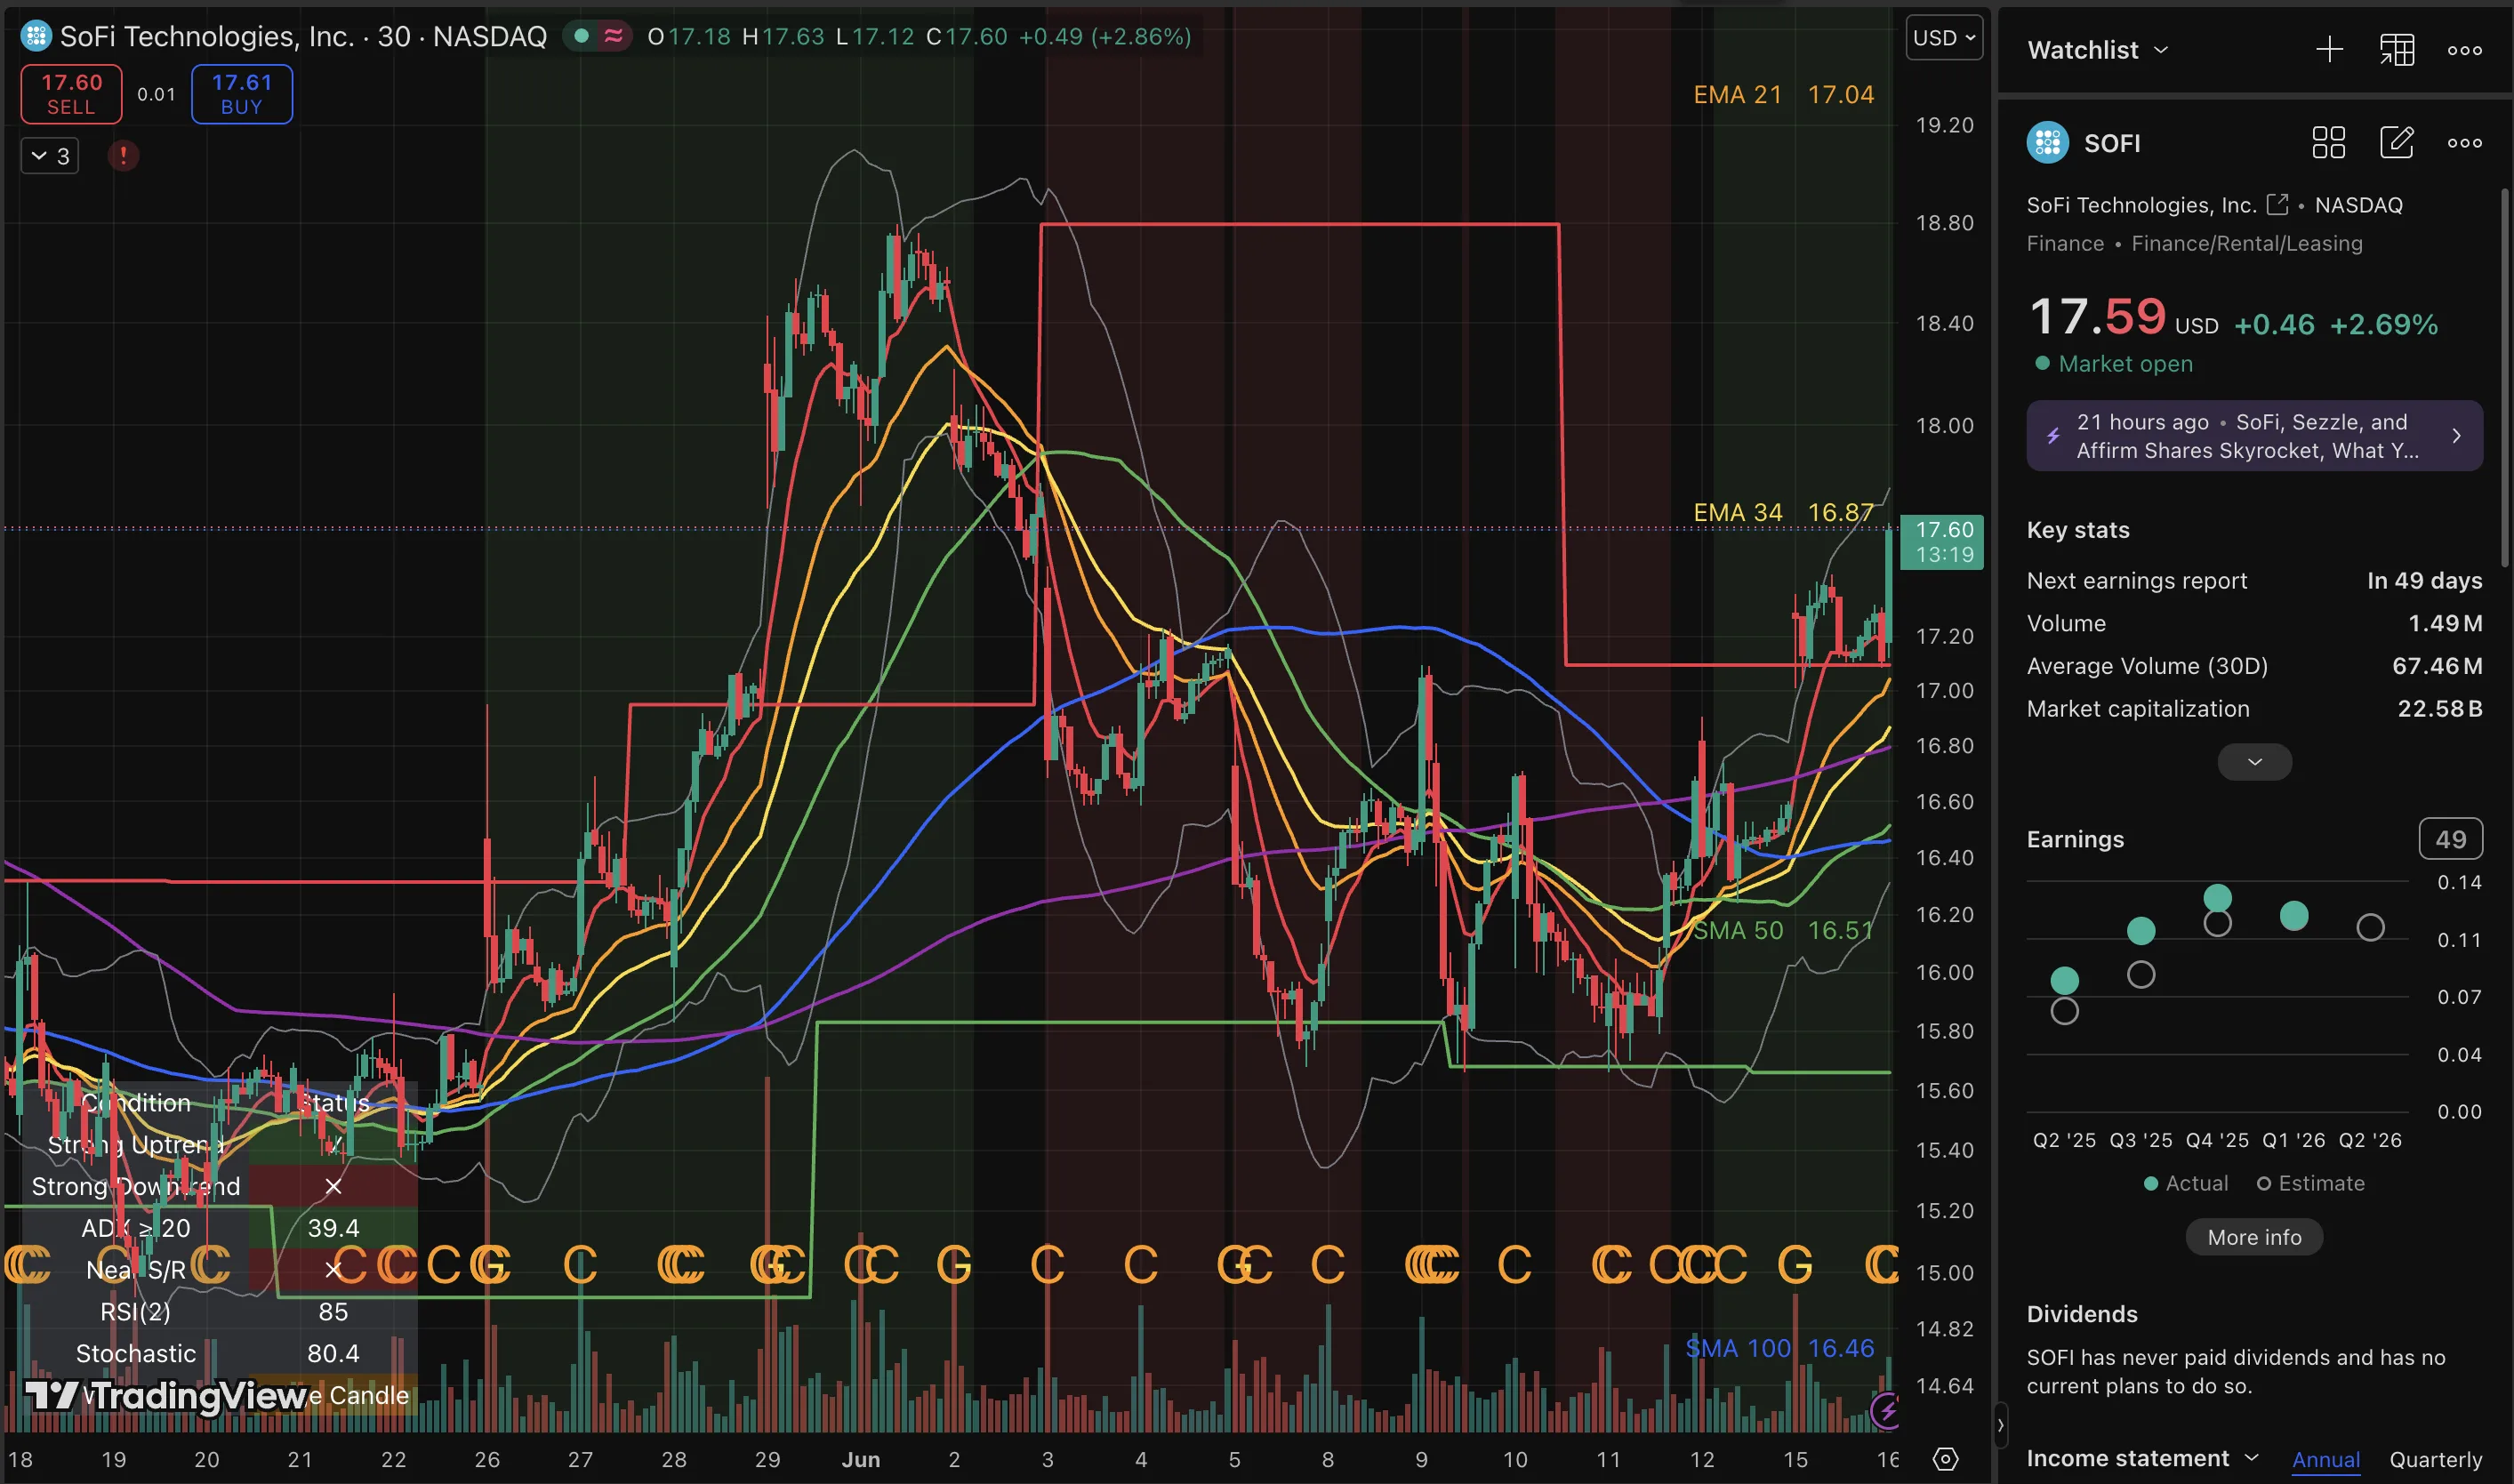Click the 17.61 BUY button

[242, 94]
